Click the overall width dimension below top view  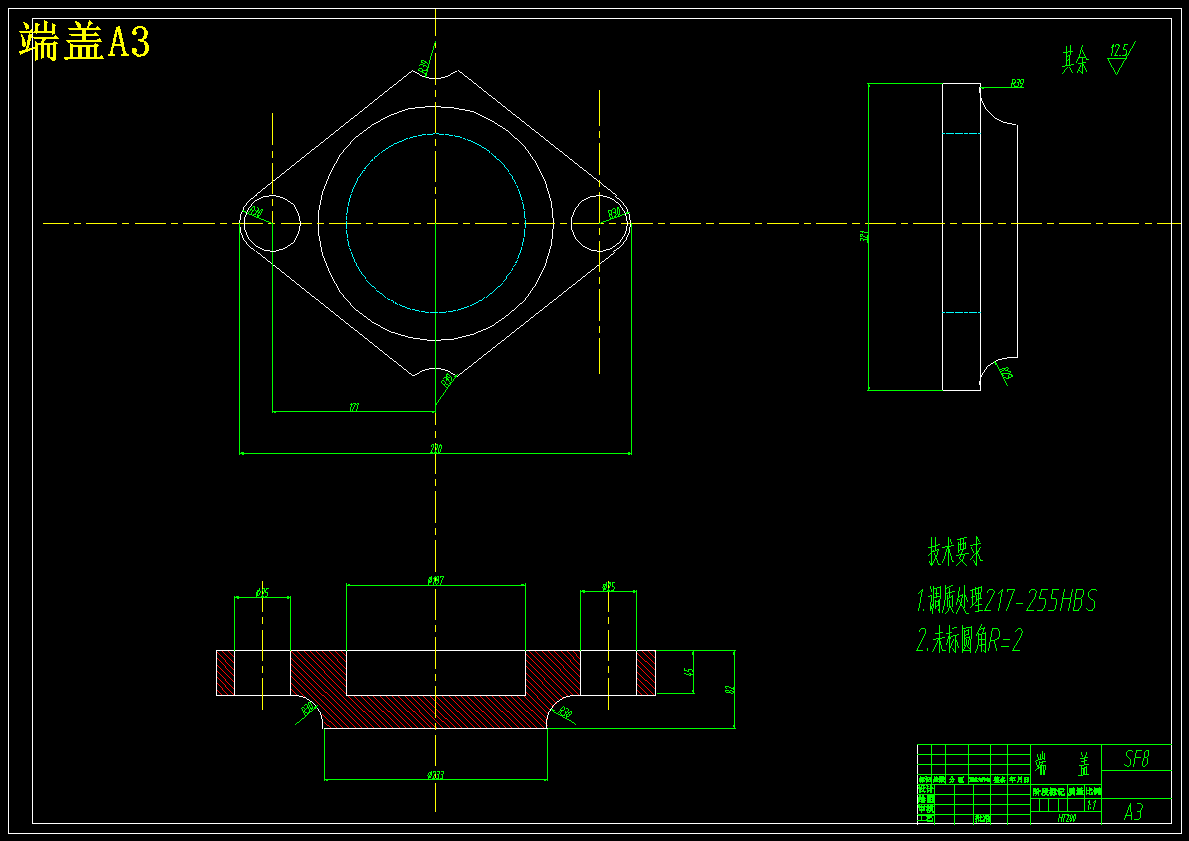[436, 449]
